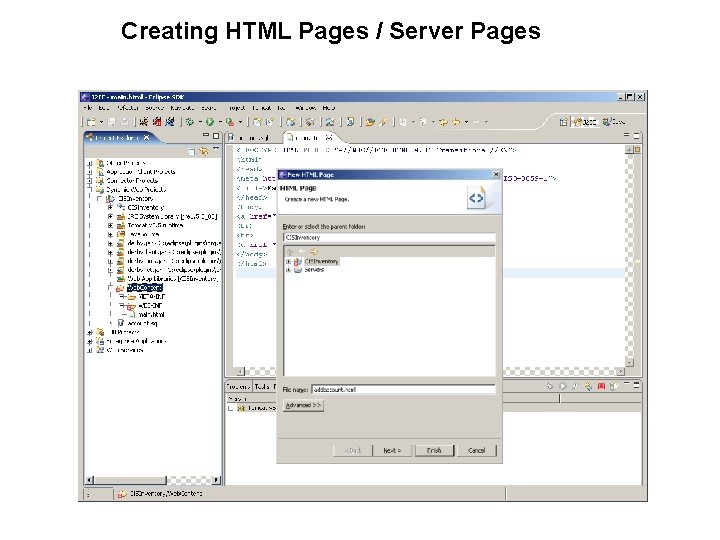This screenshot has width=720, height=540.
Task: Switch to the first editor tab left of main.html
Action: pos(249,137)
